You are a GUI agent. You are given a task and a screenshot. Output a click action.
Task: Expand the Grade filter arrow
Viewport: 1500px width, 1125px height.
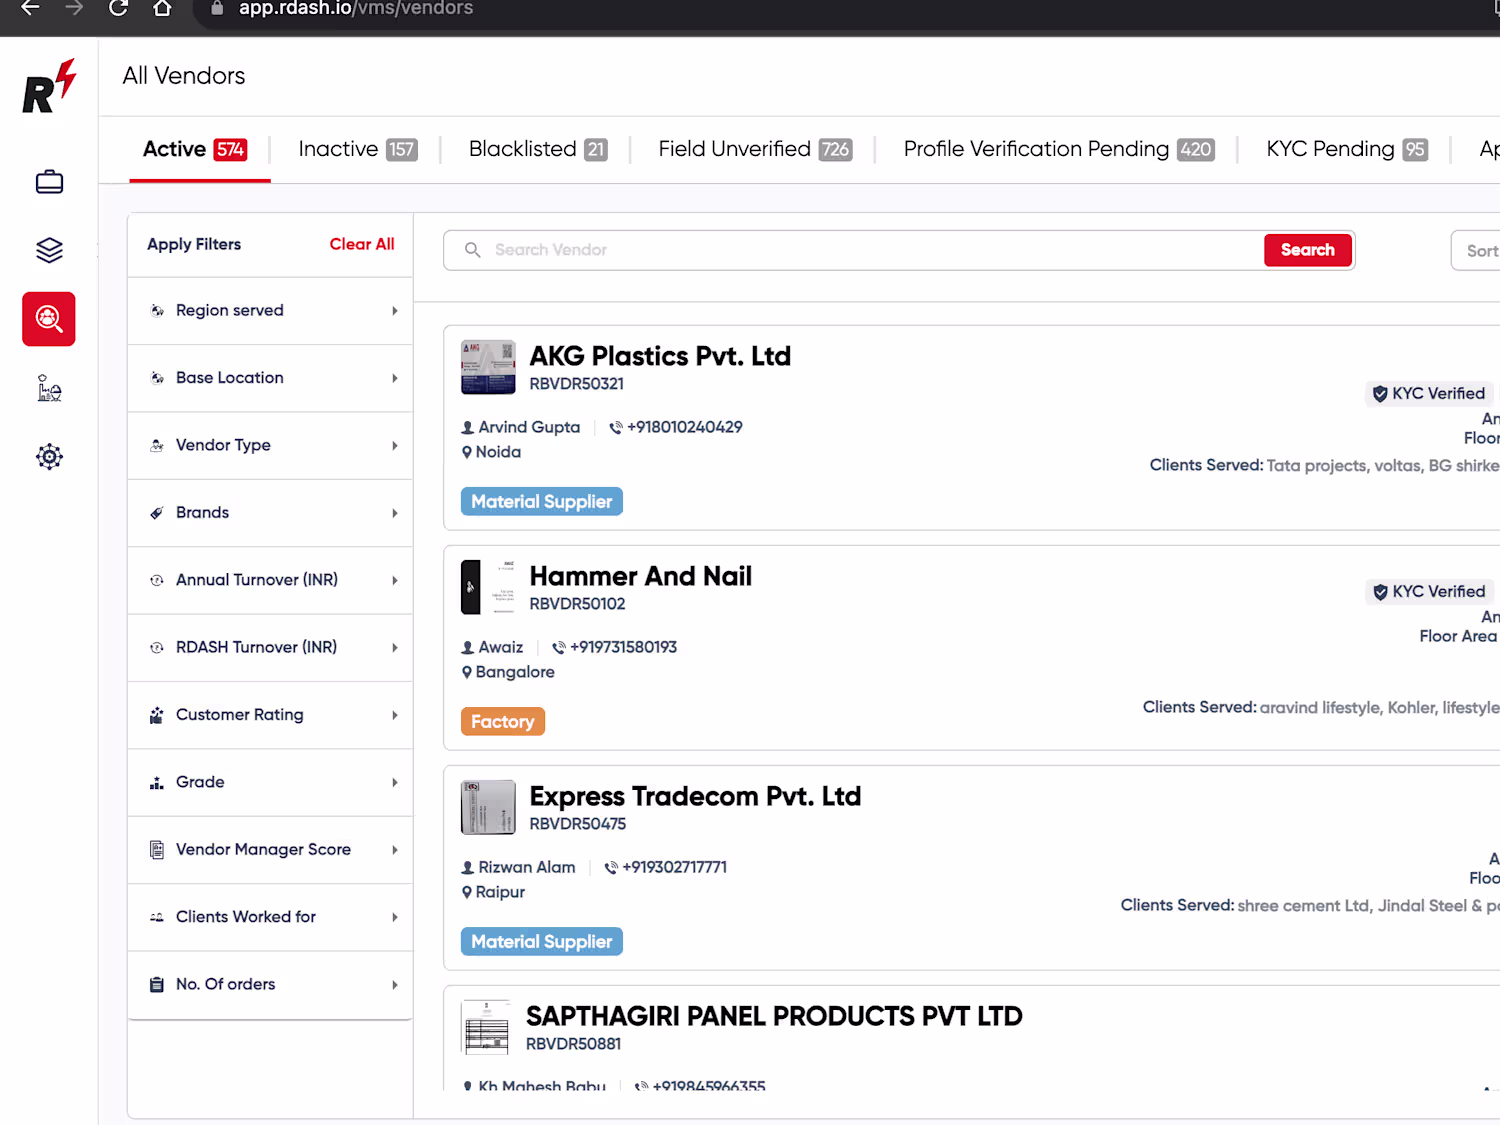395,783
